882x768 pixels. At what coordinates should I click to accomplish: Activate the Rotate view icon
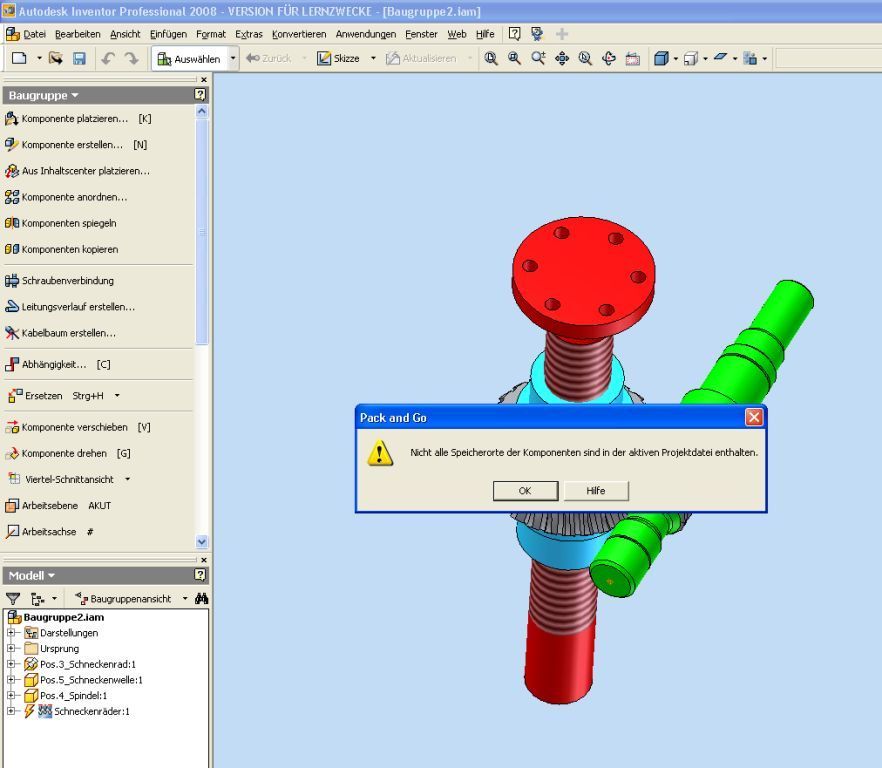(x=609, y=58)
